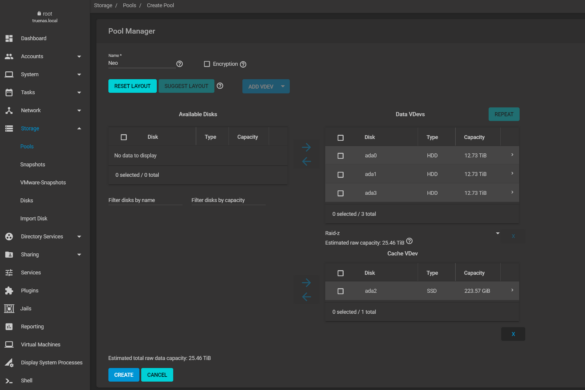Collapse the Storage menu arrow
Screen dimensions: 585x390
click(x=79, y=128)
